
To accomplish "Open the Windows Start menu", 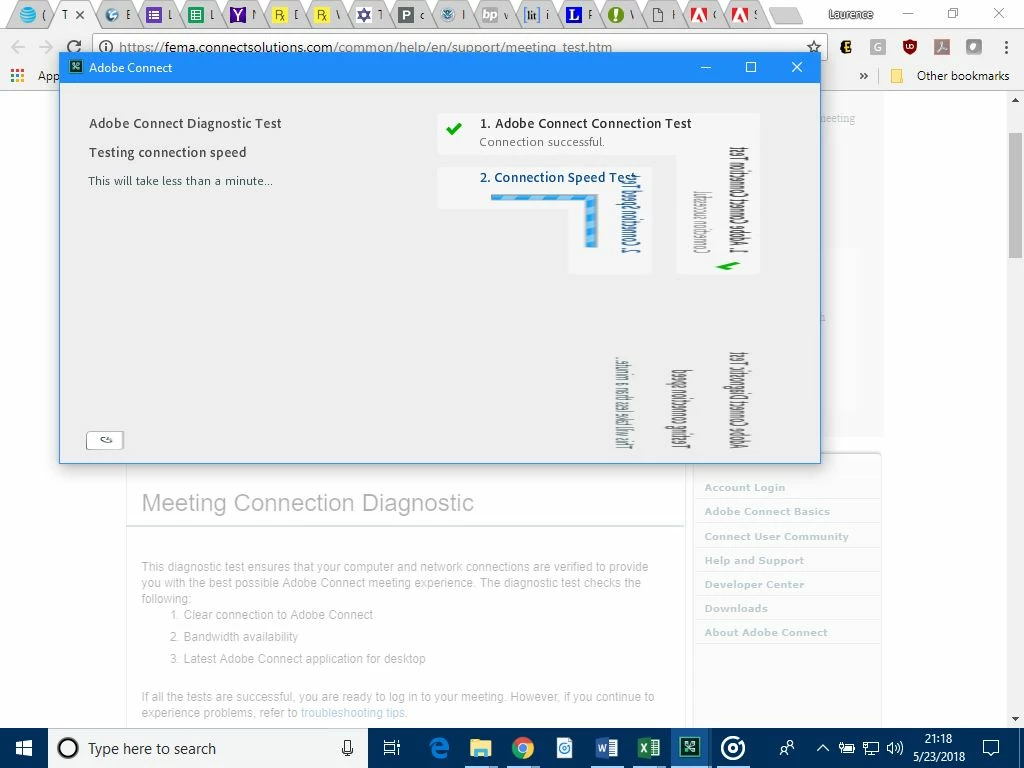I will [24, 748].
